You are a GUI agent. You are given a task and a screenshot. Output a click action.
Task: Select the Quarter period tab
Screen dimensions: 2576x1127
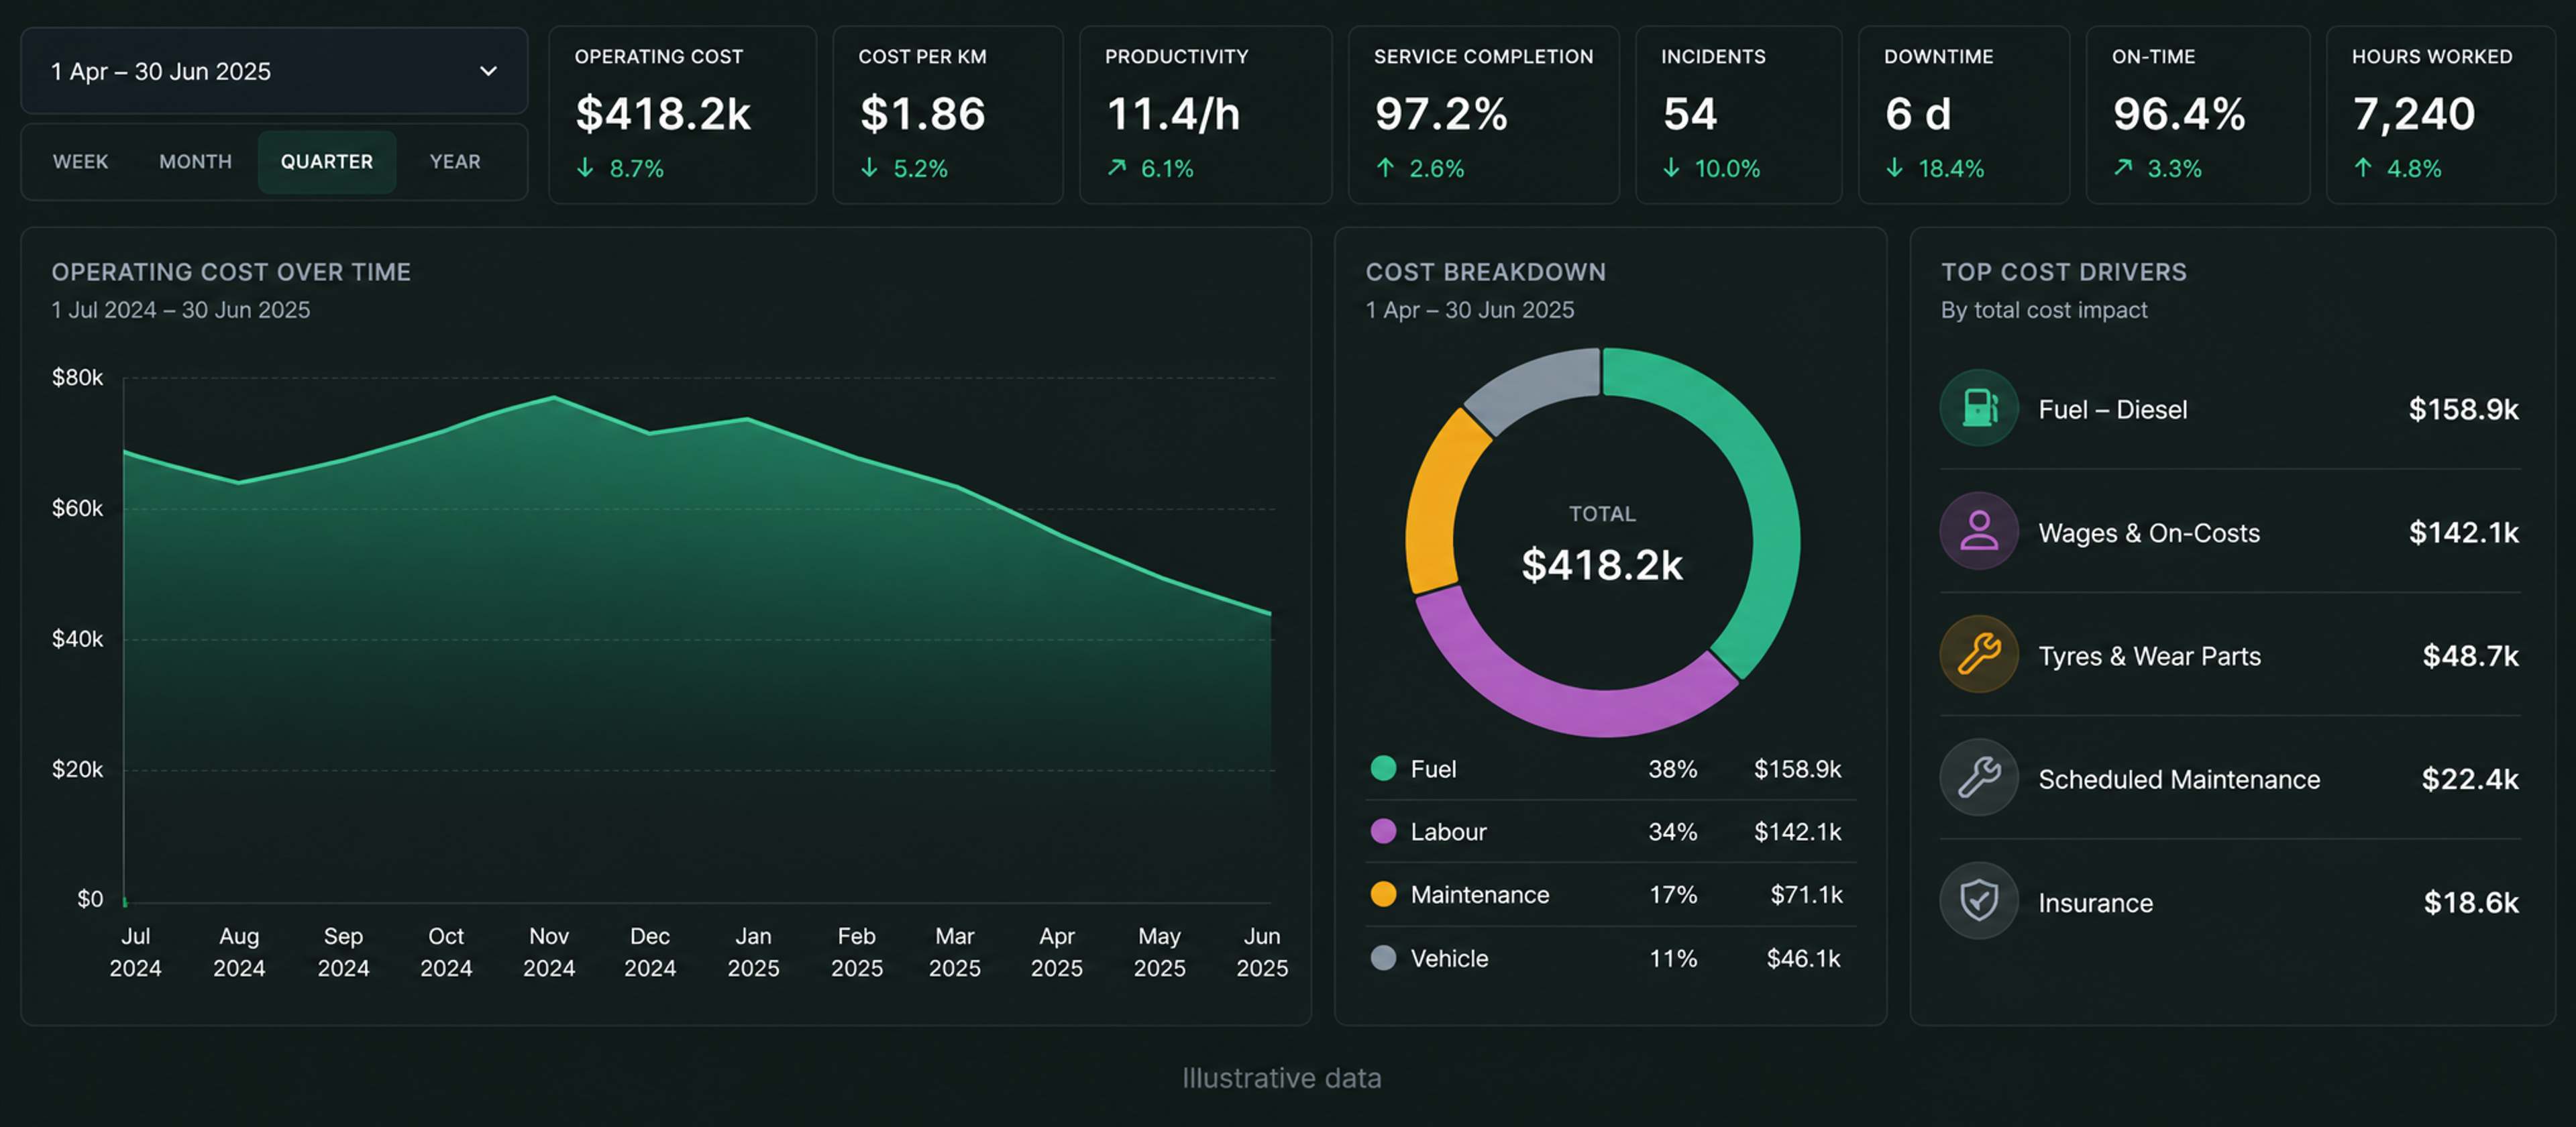[327, 162]
